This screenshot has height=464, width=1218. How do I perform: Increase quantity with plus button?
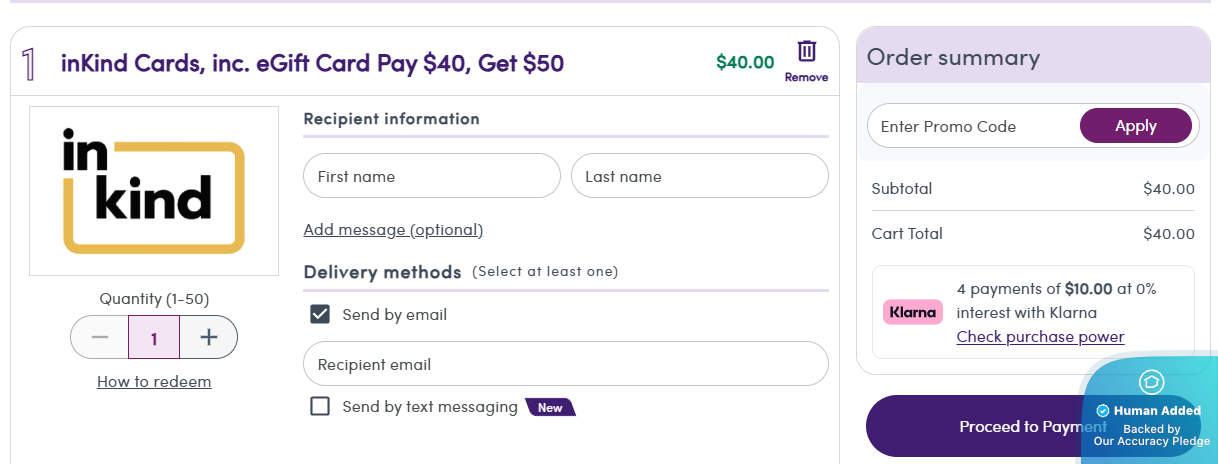click(x=208, y=337)
